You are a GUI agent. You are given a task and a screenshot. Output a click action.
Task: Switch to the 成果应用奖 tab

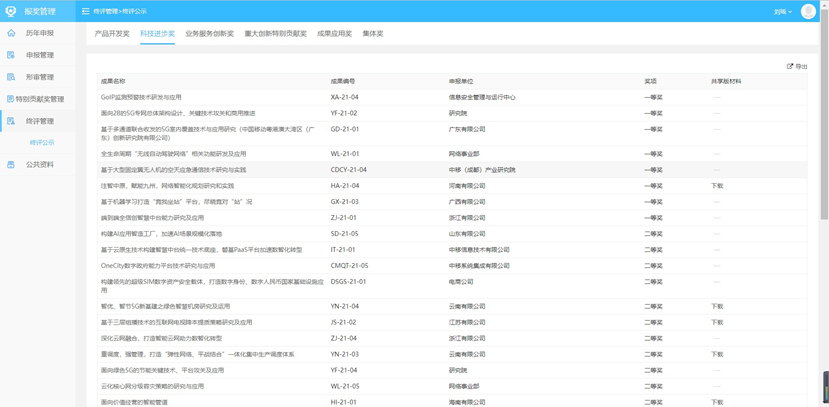coord(334,33)
